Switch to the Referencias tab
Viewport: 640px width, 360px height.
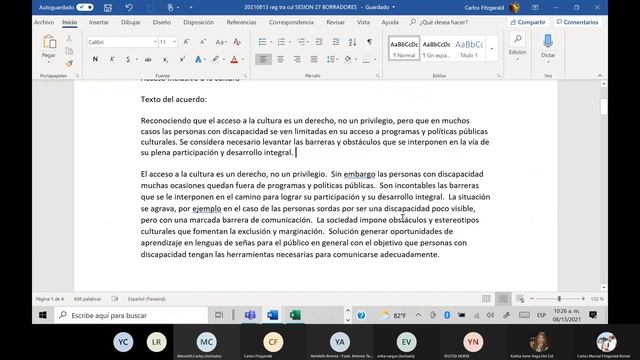coord(241,22)
